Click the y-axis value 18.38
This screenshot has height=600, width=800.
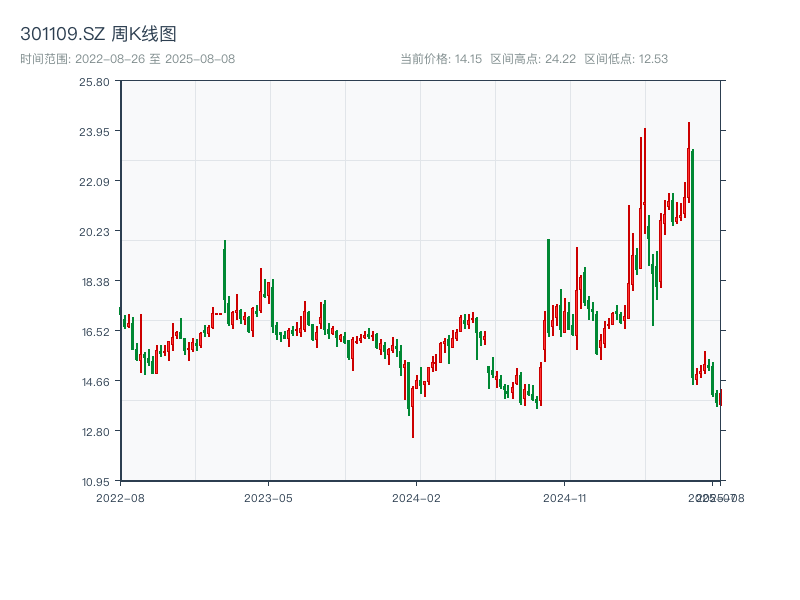pyautogui.click(x=95, y=282)
